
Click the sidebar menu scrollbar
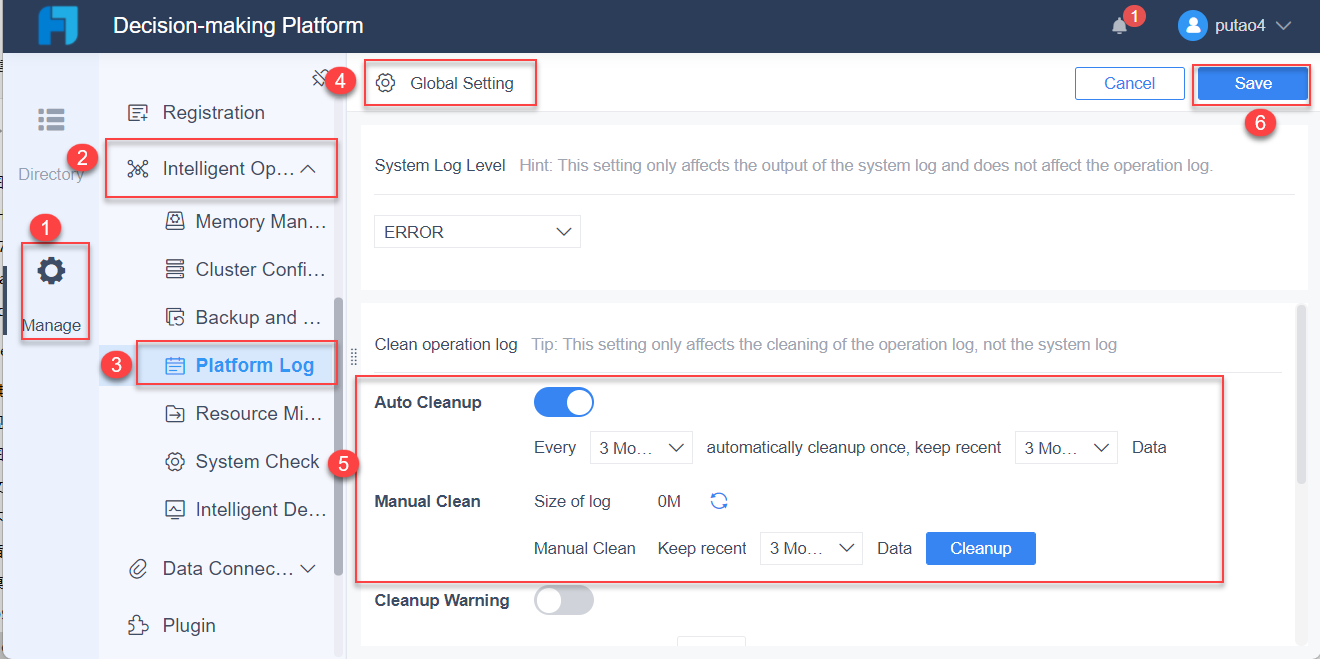click(x=338, y=436)
